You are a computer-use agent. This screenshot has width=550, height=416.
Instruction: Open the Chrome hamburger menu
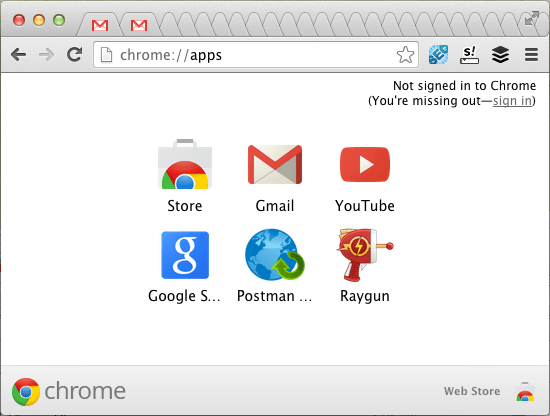[531, 55]
